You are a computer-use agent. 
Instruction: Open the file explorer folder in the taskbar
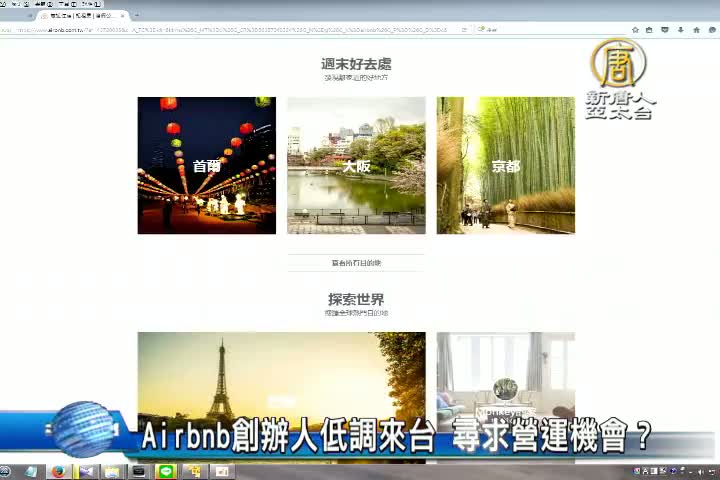click(x=112, y=471)
